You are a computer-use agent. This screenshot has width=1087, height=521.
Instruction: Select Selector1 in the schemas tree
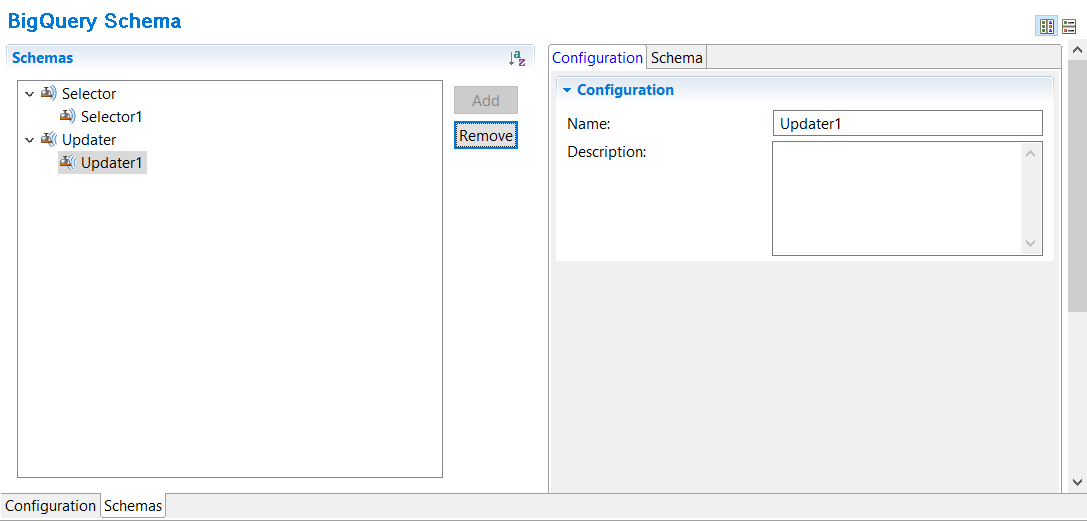pyautogui.click(x=112, y=116)
